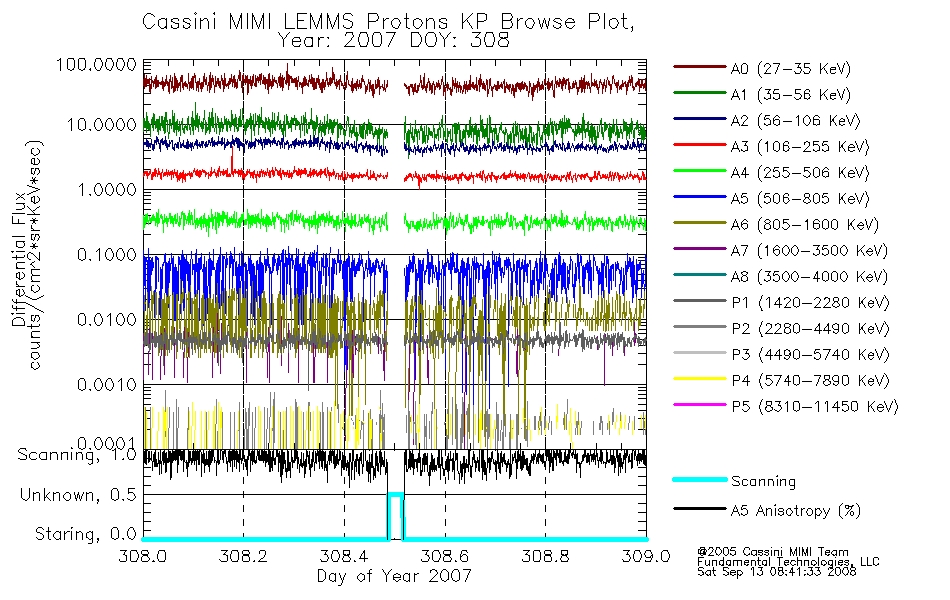950x600 pixels.
Task: Click the 308.4 x-axis tick label
Action: point(344,556)
